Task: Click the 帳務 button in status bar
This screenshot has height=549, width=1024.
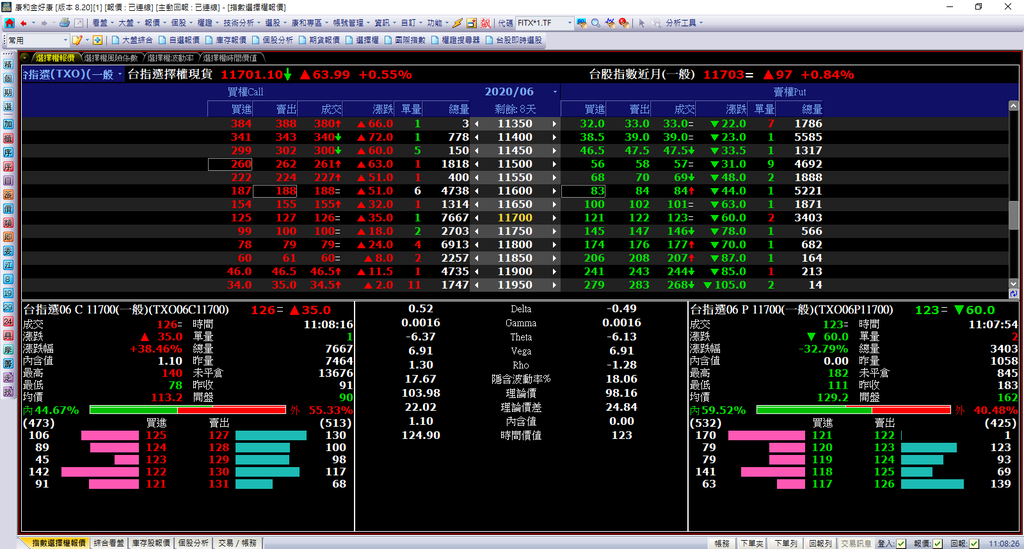Action: (721, 543)
